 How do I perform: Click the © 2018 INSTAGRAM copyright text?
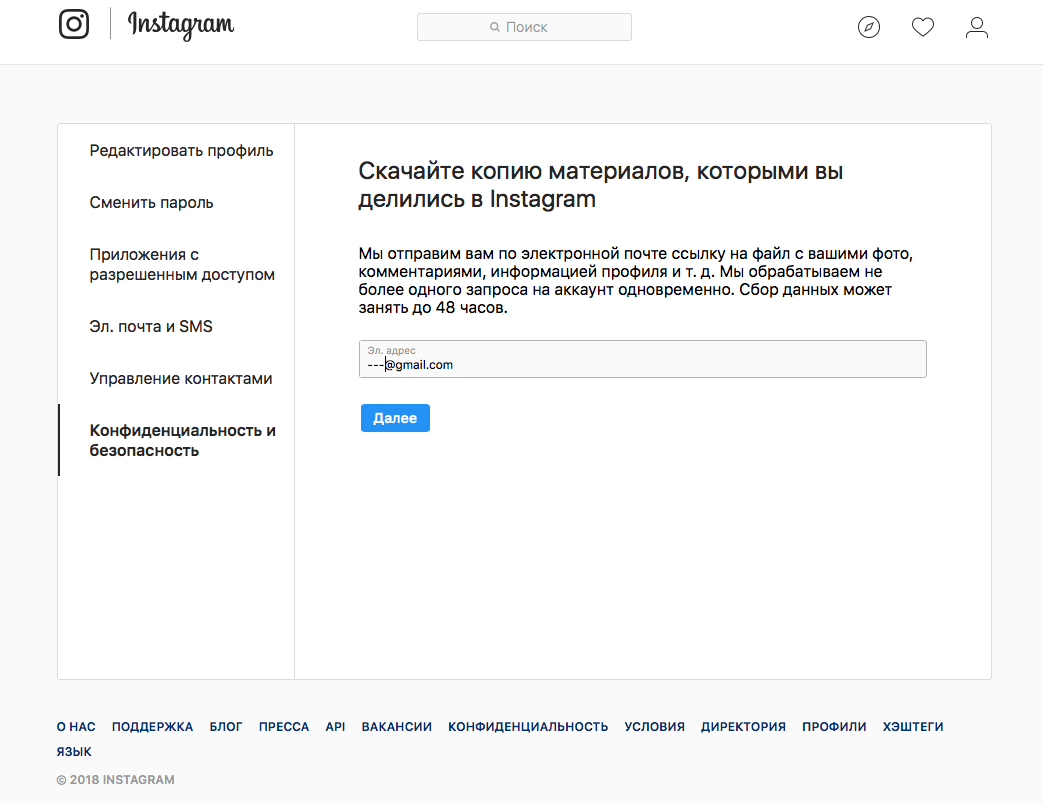[x=116, y=780]
